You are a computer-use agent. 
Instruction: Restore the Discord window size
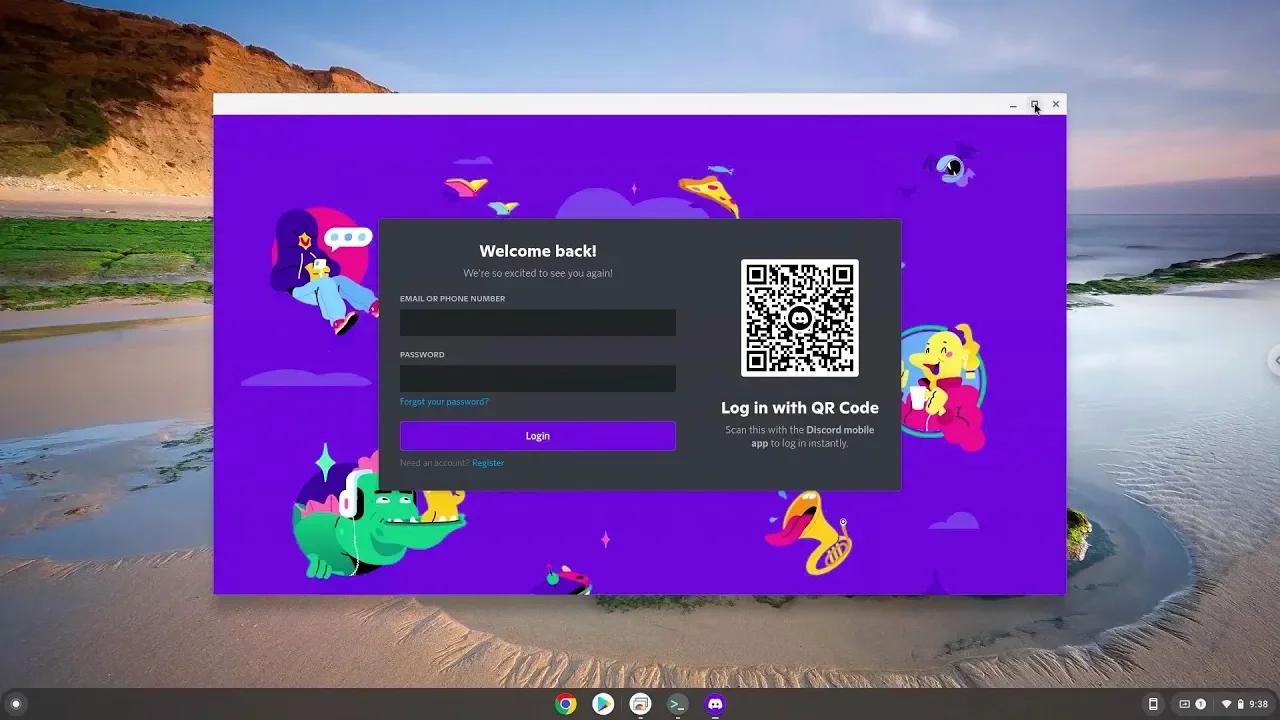tap(1034, 104)
